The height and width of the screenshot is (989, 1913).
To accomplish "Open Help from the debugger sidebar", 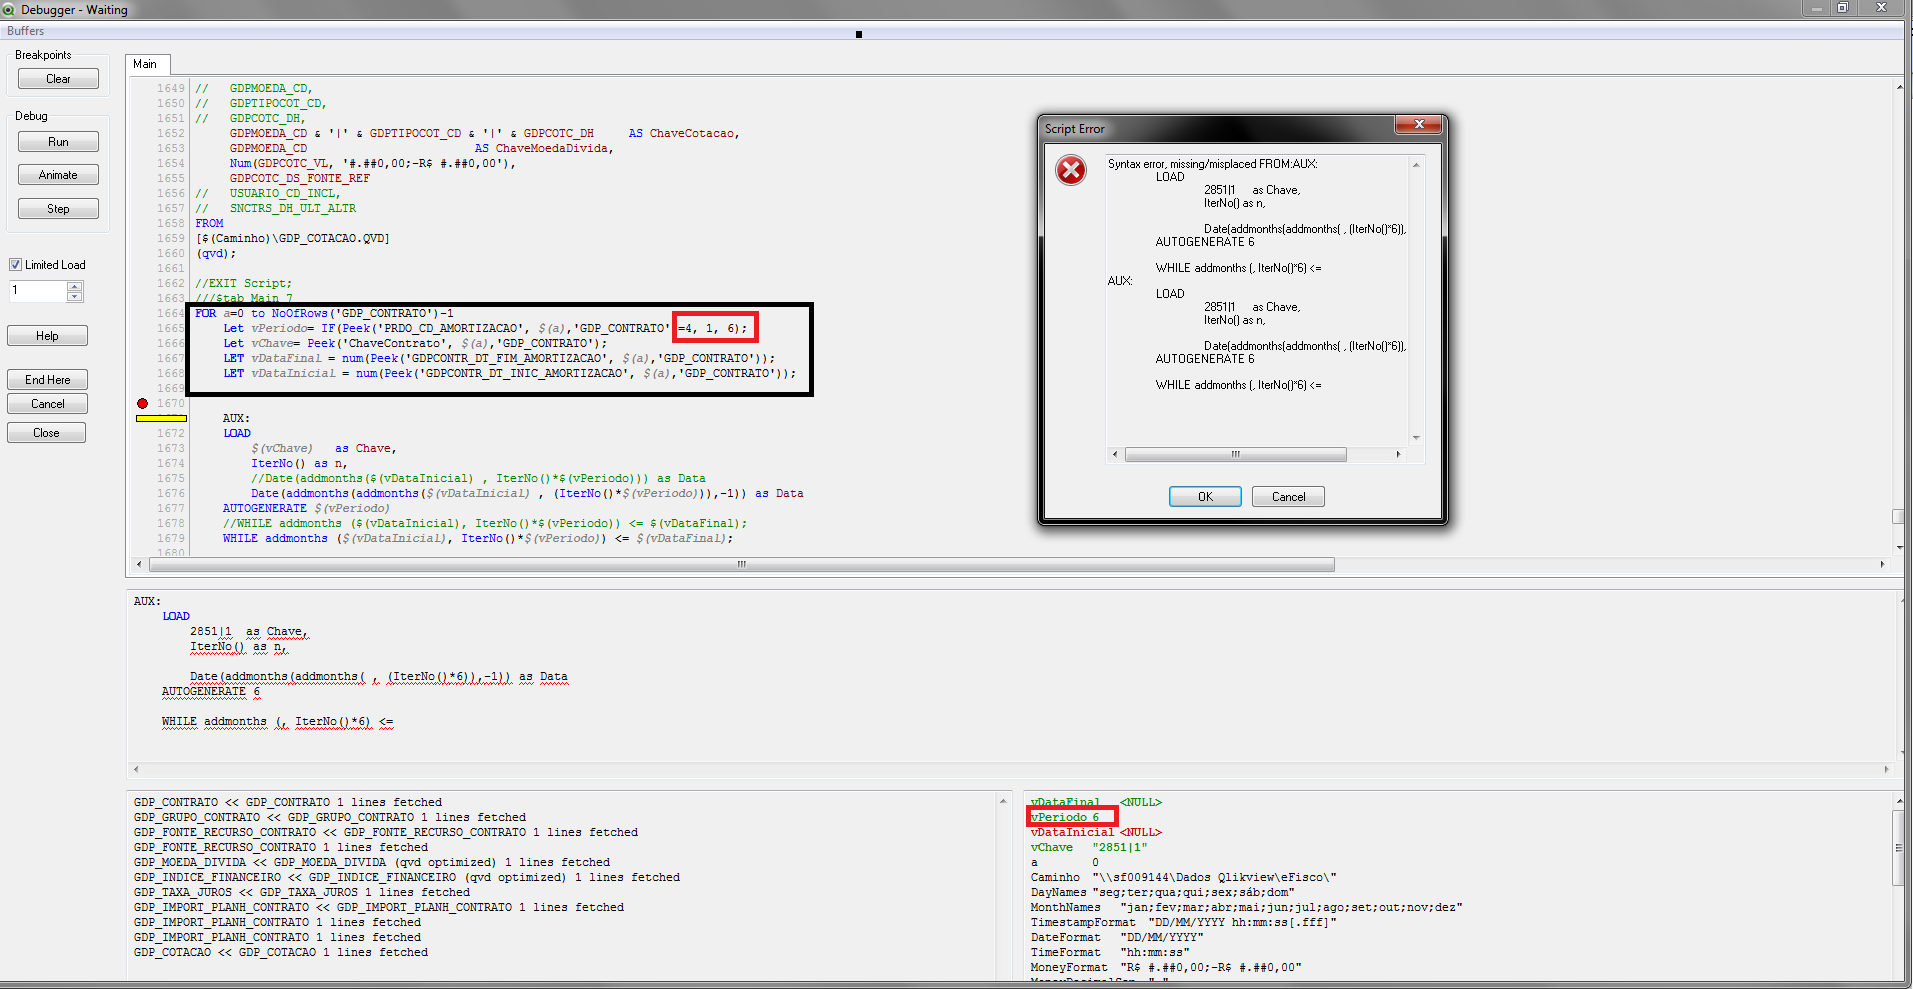I will pyautogui.click(x=47, y=336).
